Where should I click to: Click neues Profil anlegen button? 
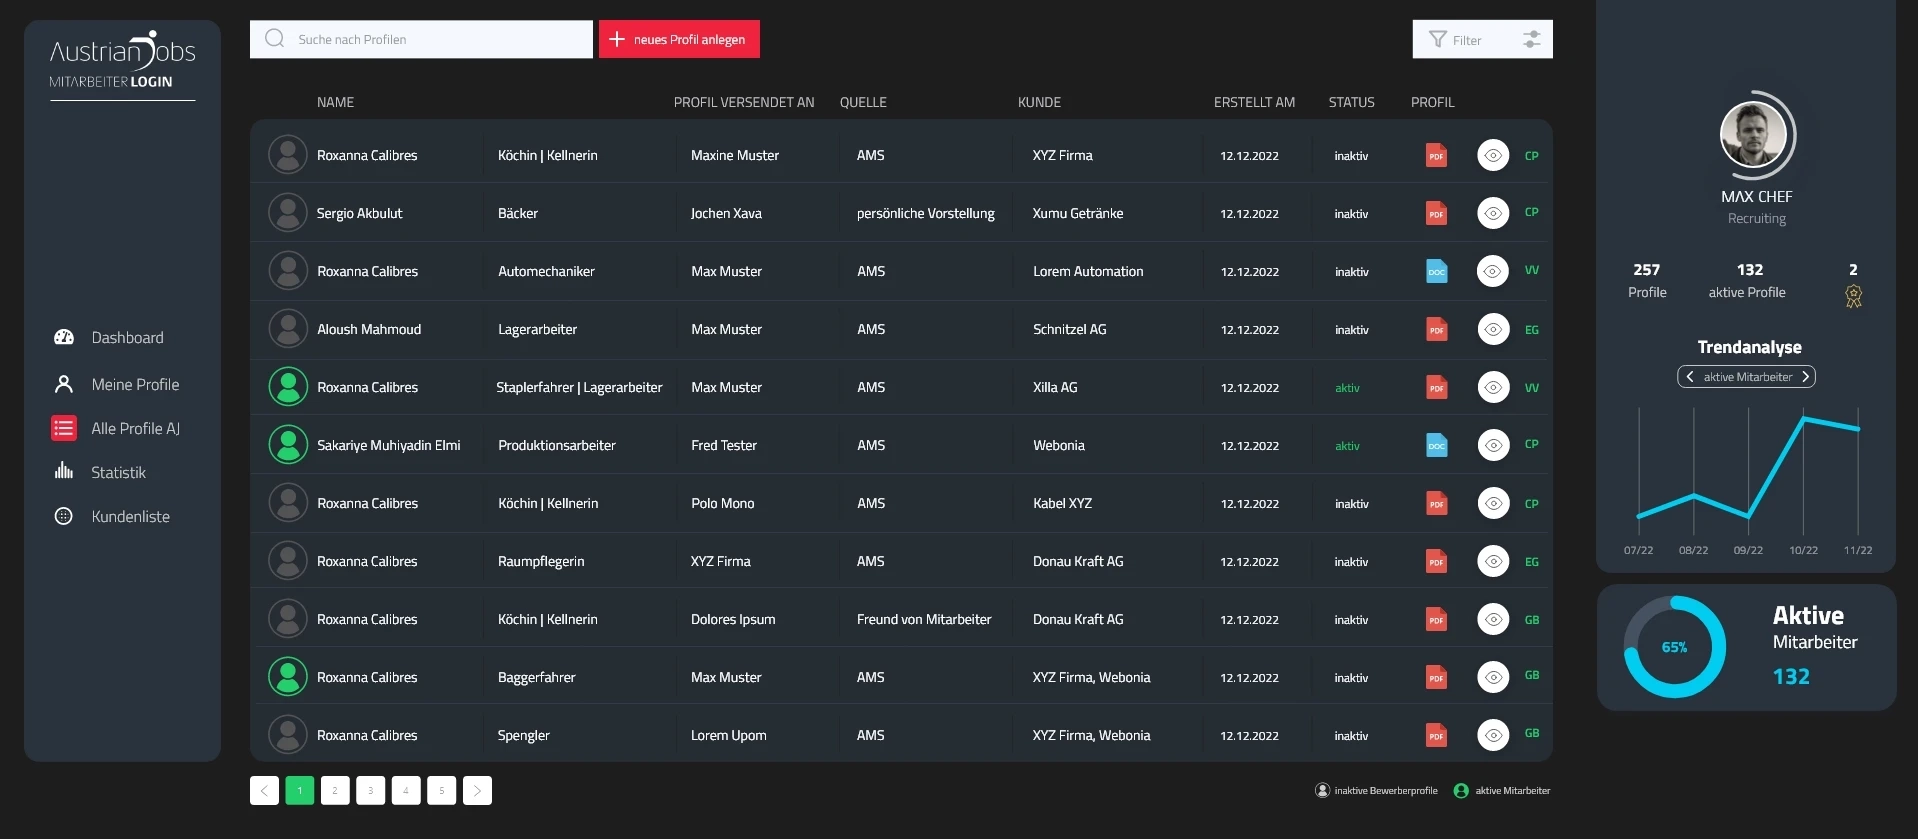[679, 40]
